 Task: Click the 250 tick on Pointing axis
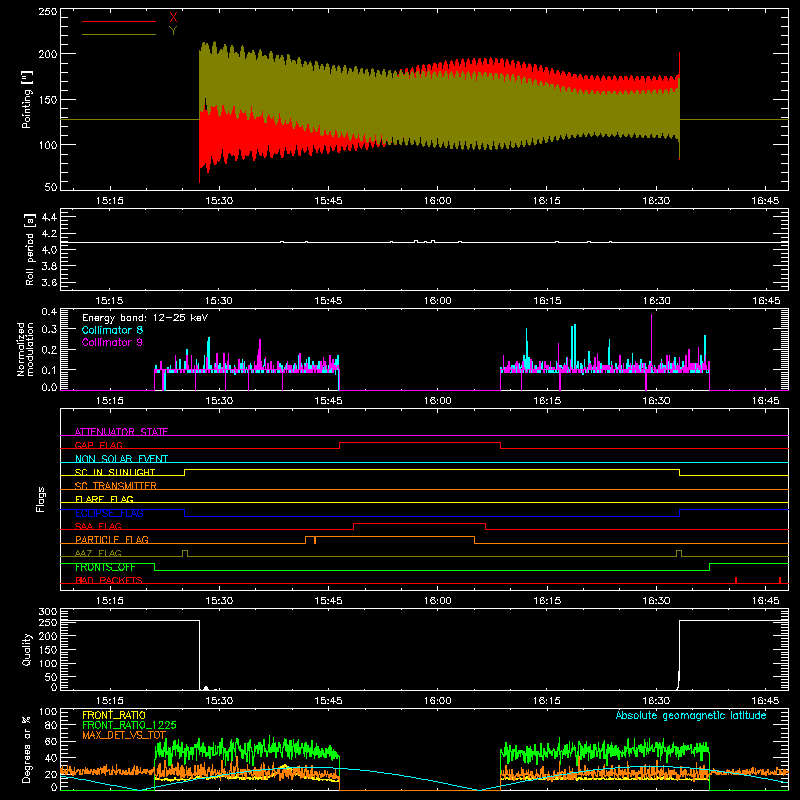(47, 11)
